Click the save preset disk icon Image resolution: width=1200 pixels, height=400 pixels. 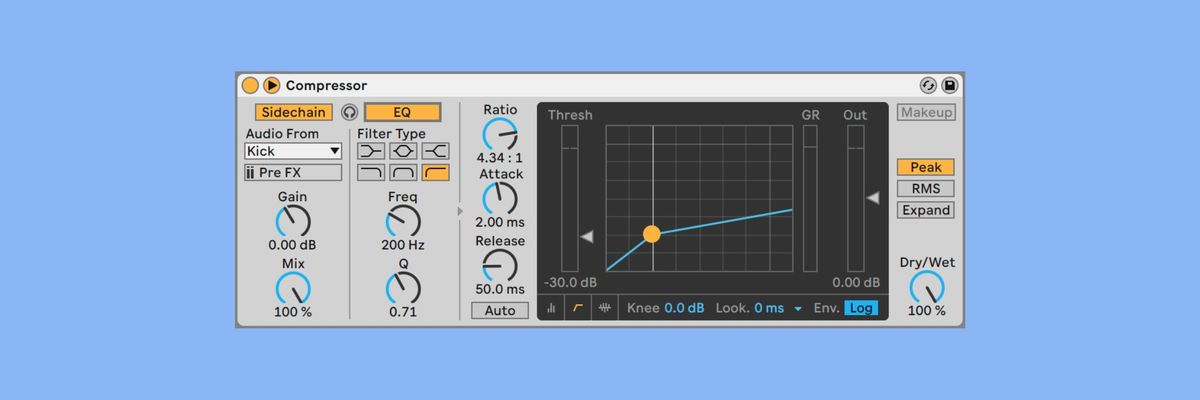coord(949,86)
